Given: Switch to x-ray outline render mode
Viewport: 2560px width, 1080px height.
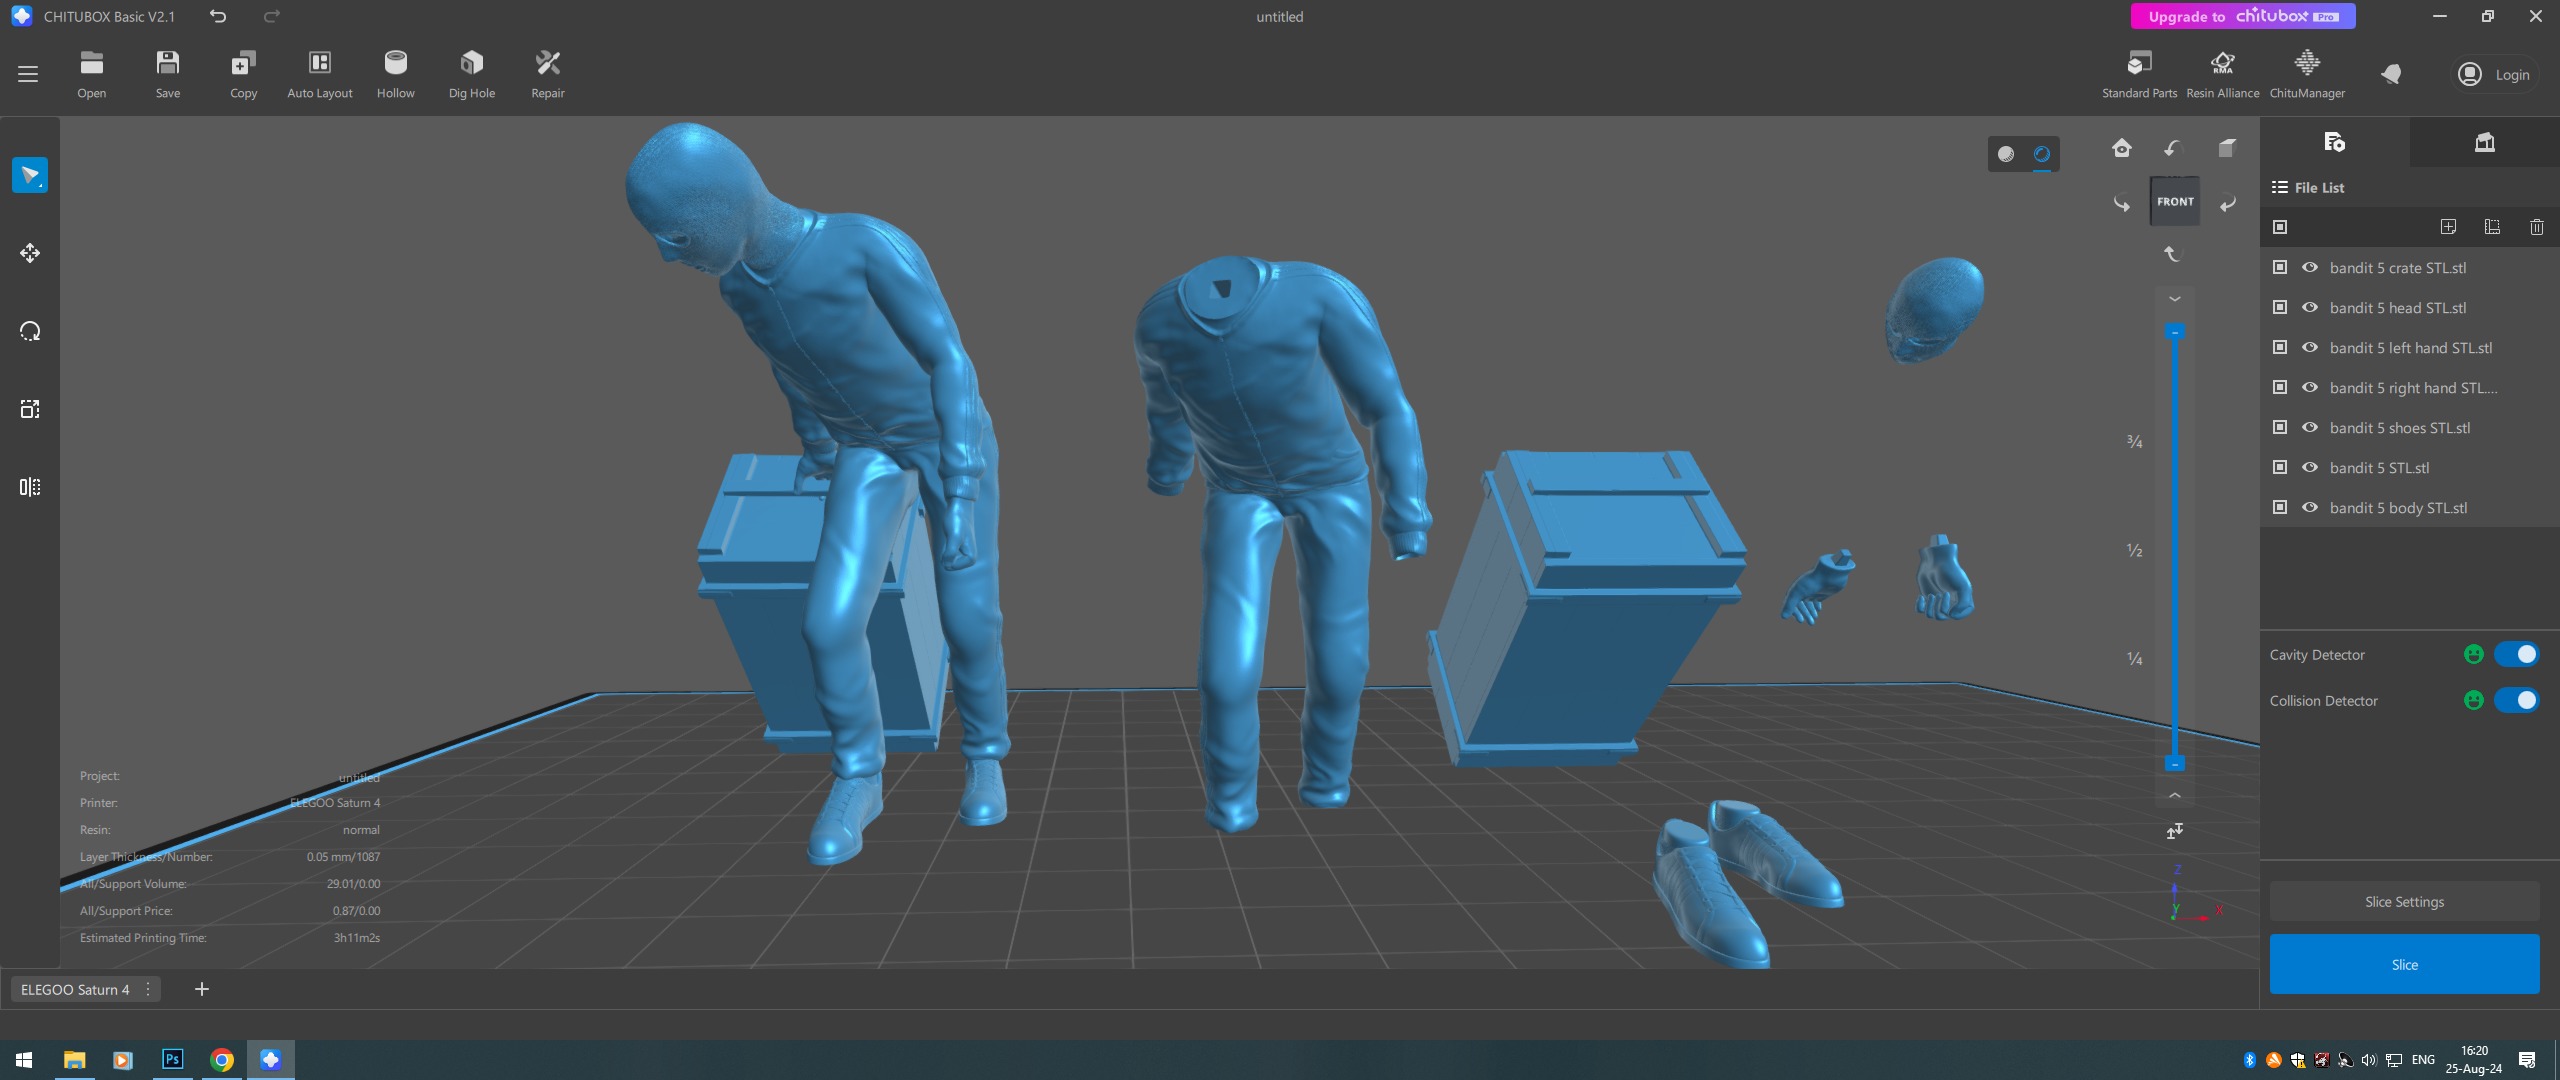Looking at the screenshot, I should coord(2042,154).
